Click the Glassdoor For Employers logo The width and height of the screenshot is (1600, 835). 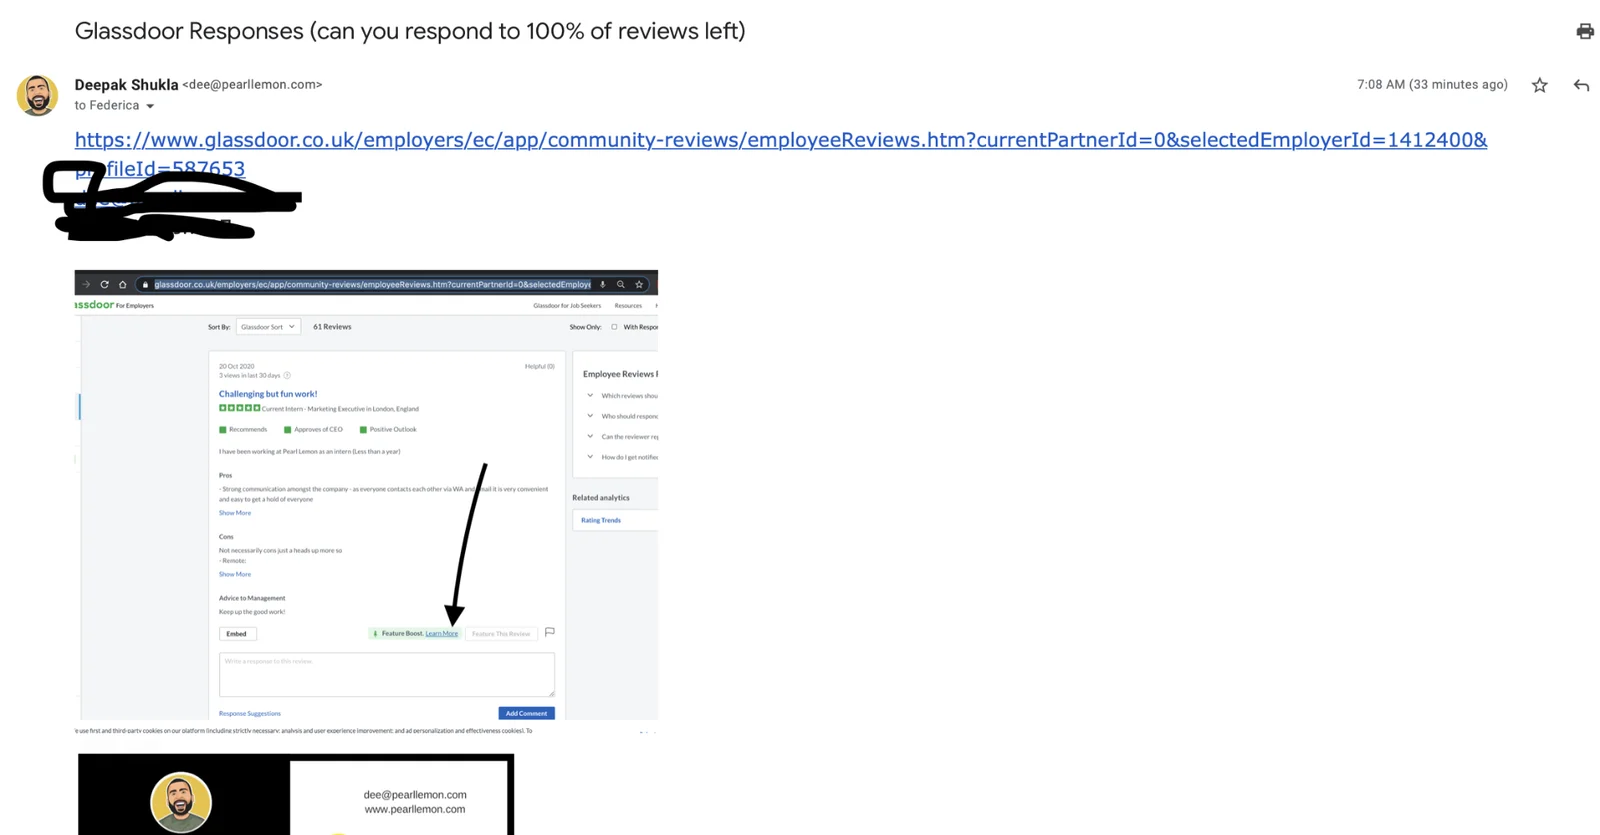[x=114, y=305]
